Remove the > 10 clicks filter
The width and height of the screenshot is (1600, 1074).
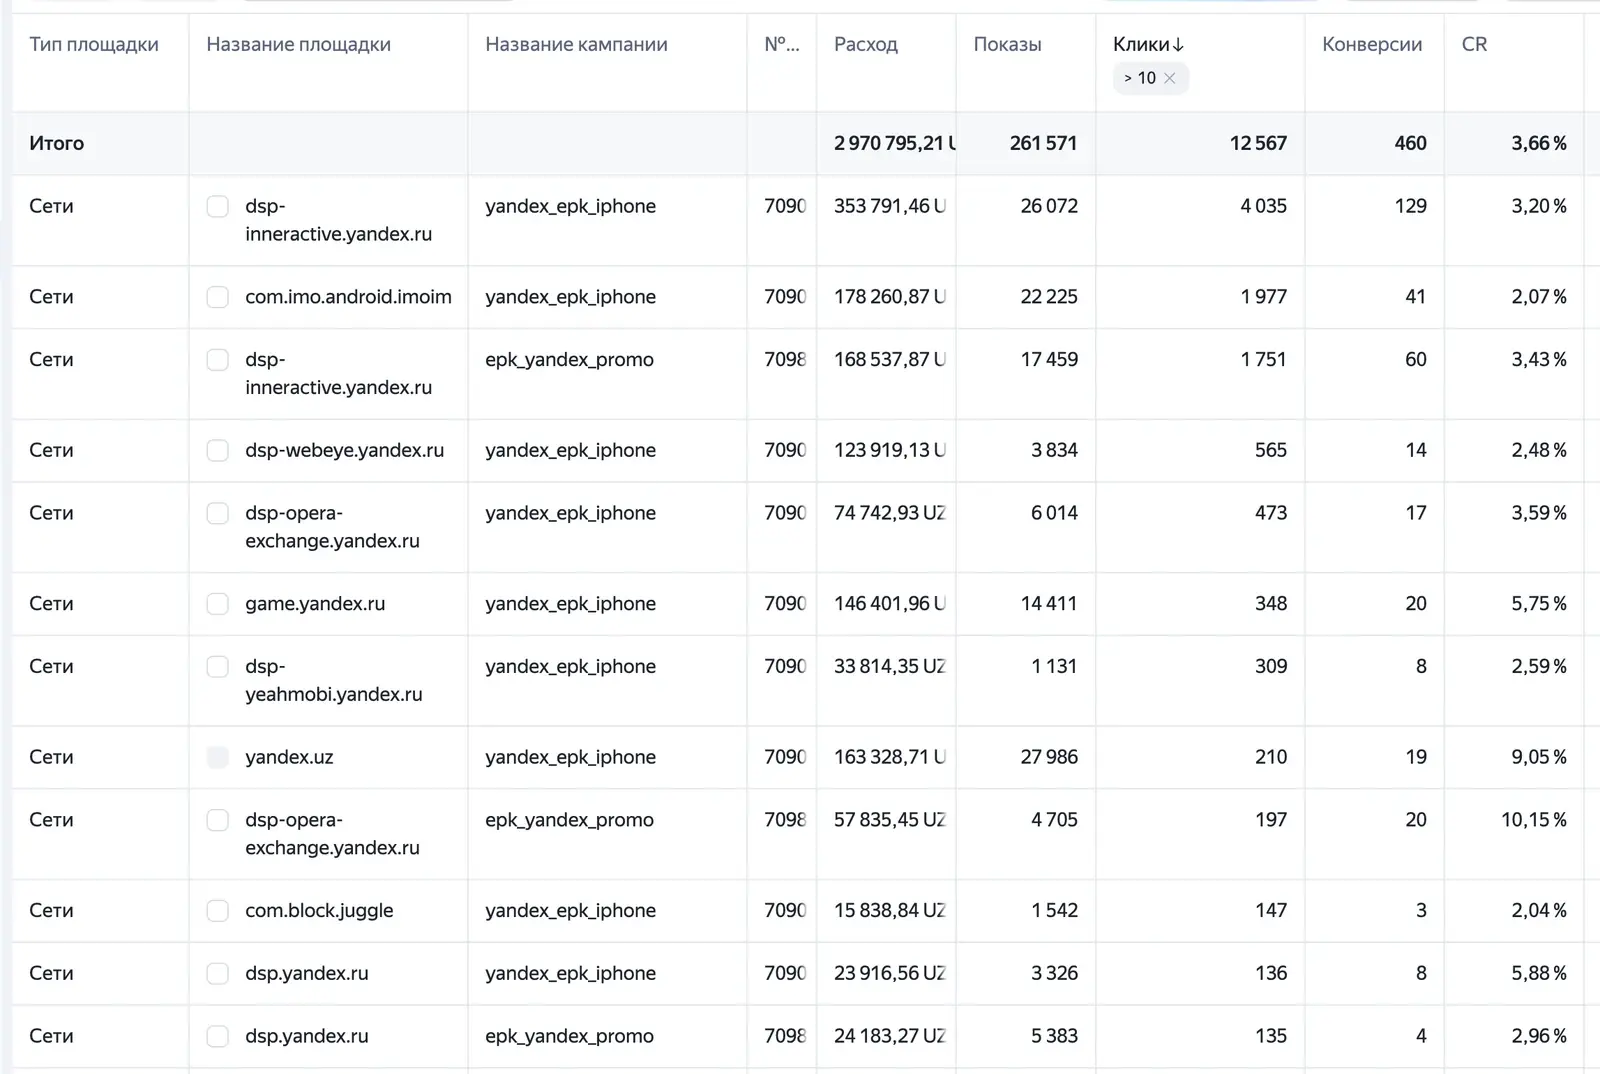click(x=1169, y=78)
